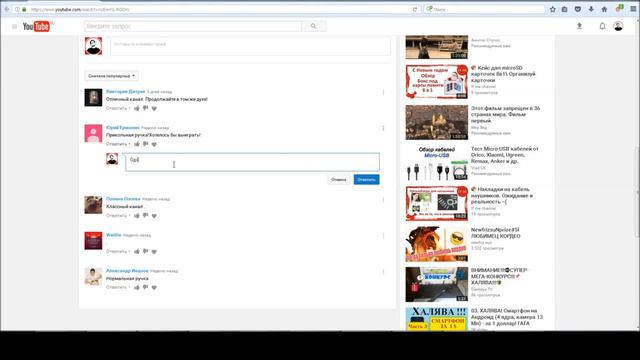Open three-dot menu on WarEte comment
The width and height of the screenshot is (640, 360).
tap(383, 236)
